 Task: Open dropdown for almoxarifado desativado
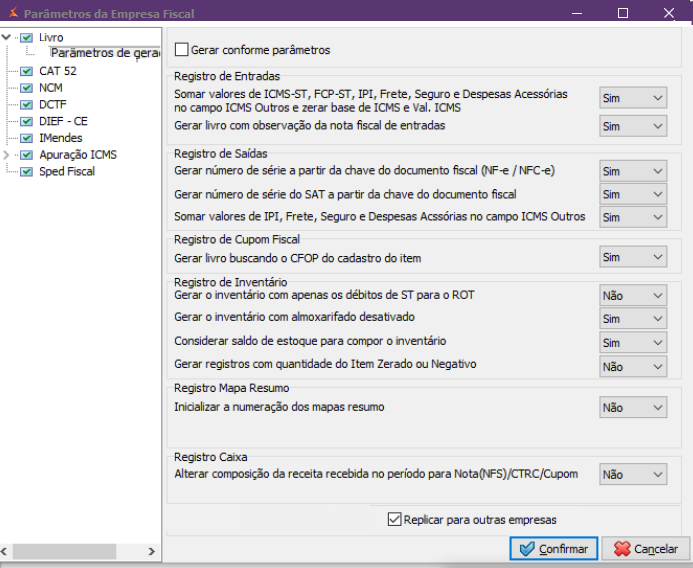[x=633, y=319]
